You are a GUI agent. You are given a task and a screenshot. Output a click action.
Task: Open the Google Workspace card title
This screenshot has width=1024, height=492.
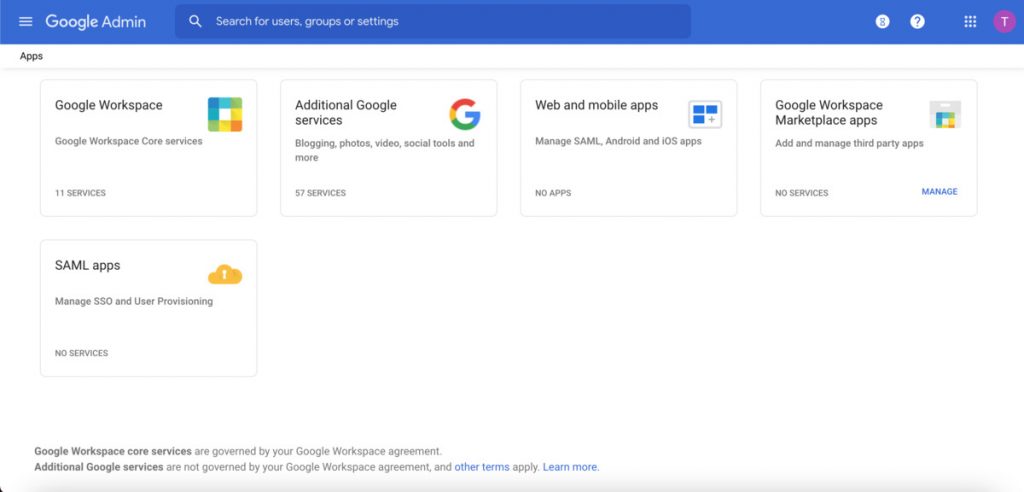click(x=108, y=105)
